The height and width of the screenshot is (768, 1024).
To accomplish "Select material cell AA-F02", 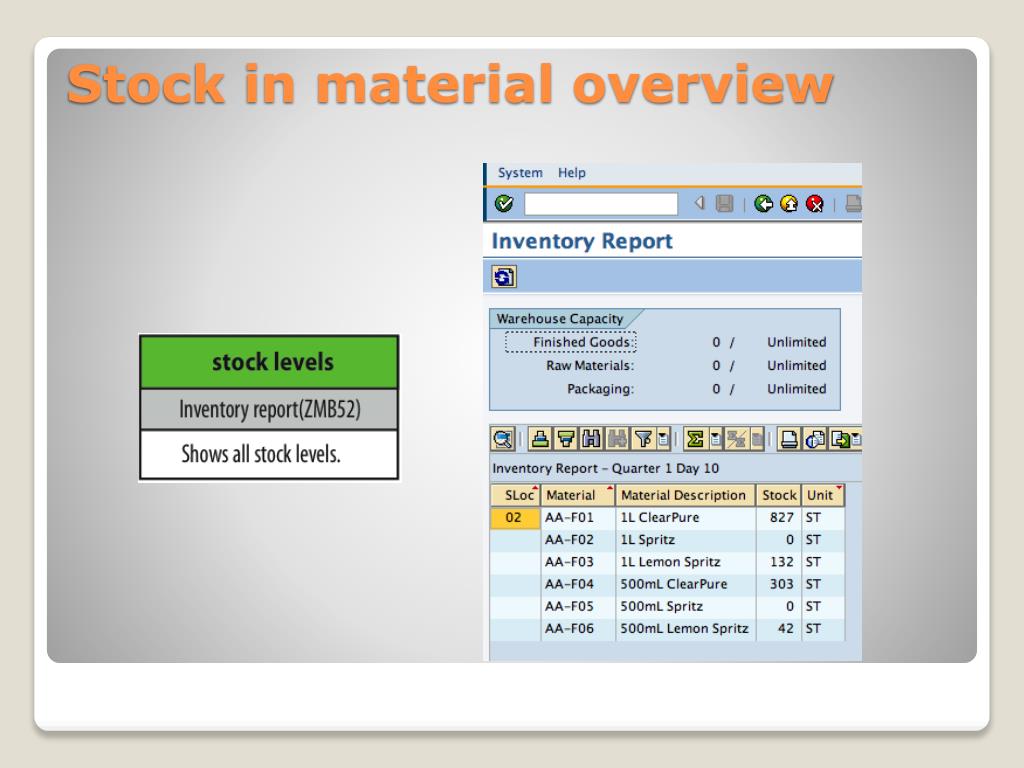I will pyautogui.click(x=578, y=540).
